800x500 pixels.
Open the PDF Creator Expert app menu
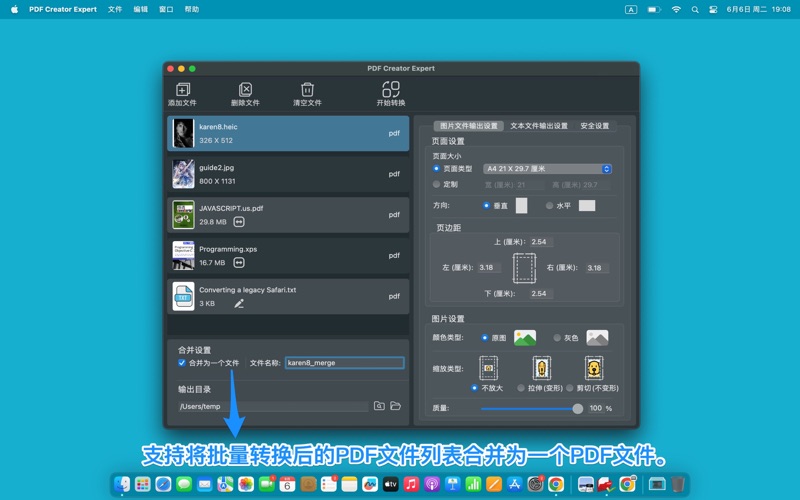[x=63, y=9]
